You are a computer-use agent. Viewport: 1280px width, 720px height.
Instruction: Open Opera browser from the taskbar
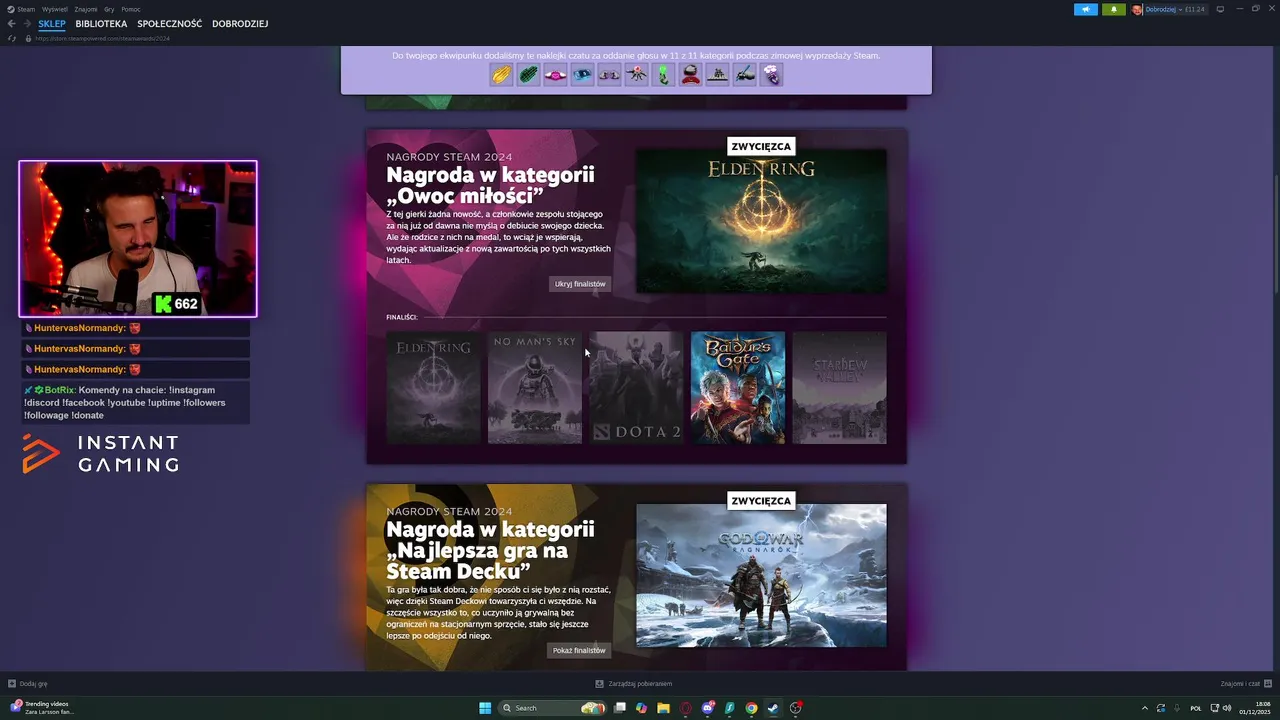point(685,708)
